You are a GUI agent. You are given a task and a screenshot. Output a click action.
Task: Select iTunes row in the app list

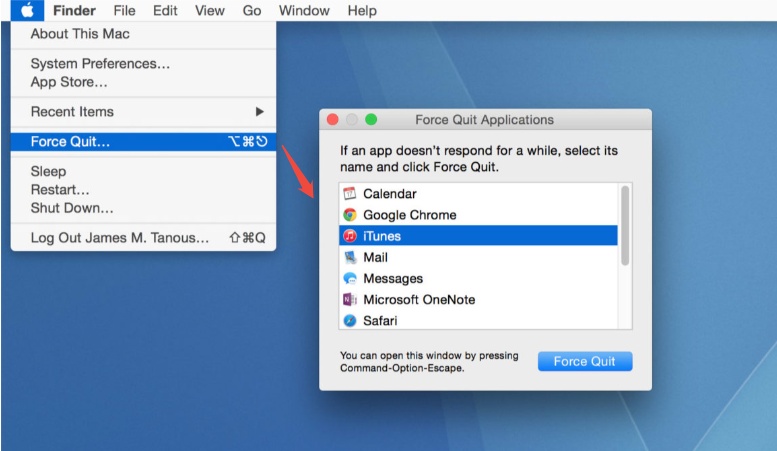[478, 236]
